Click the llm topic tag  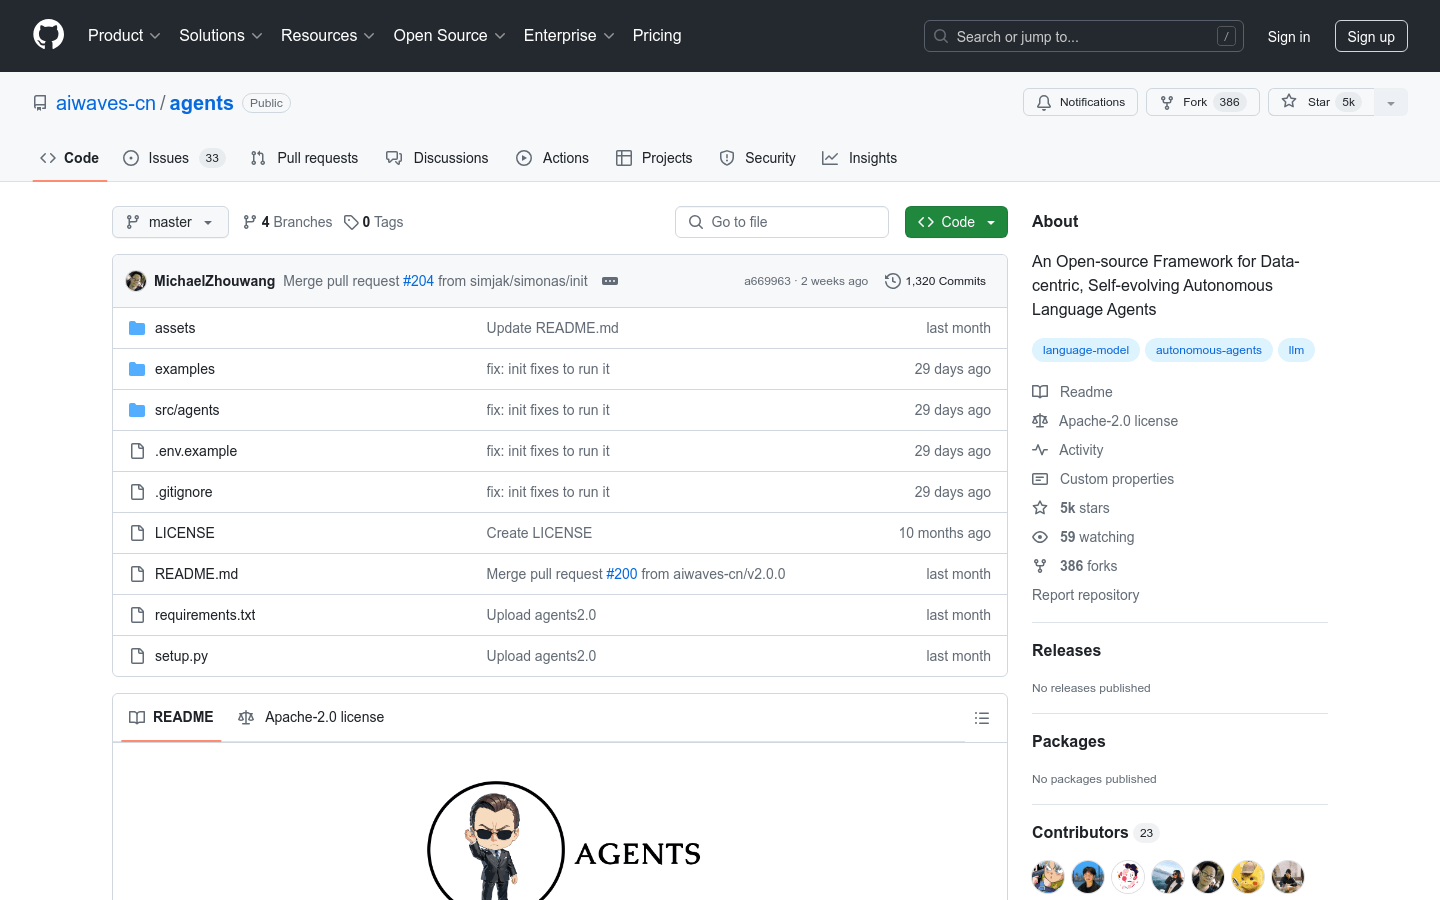click(1296, 350)
